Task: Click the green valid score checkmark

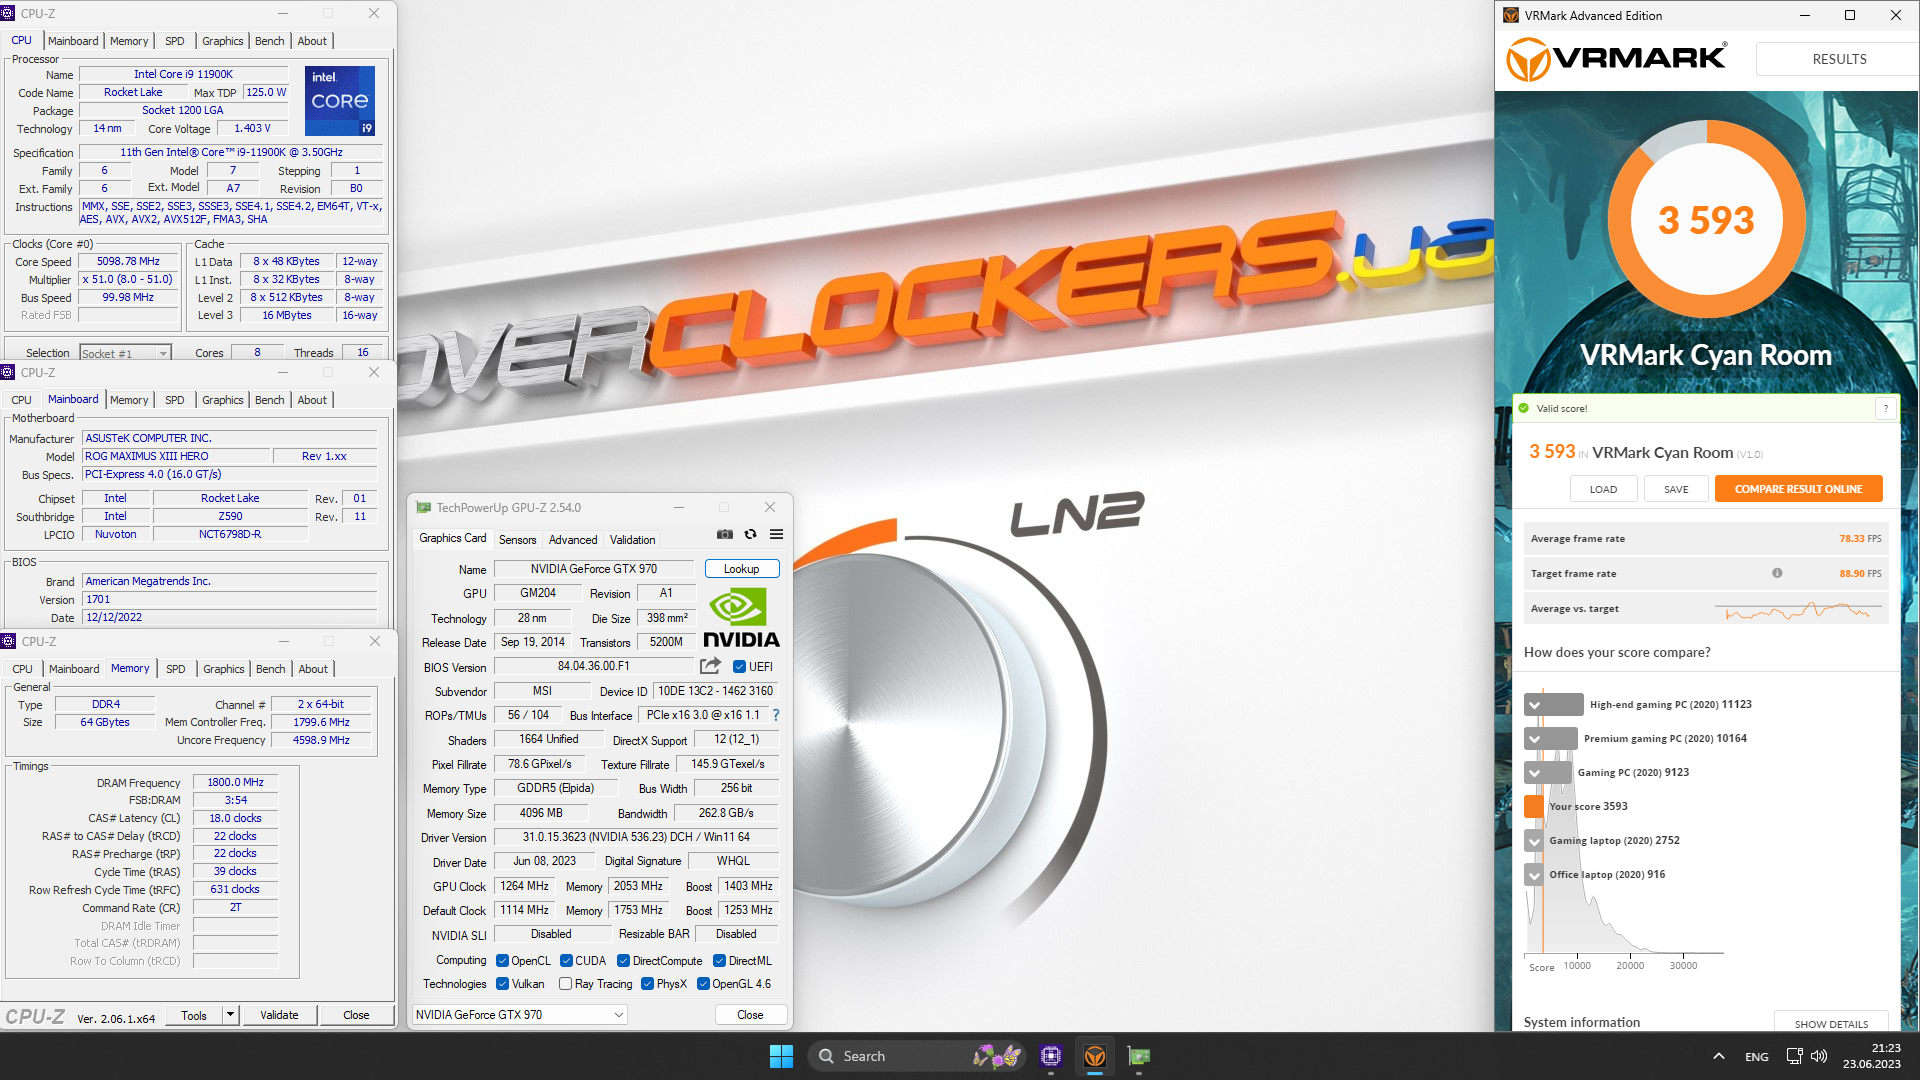Action: pyautogui.click(x=1524, y=408)
